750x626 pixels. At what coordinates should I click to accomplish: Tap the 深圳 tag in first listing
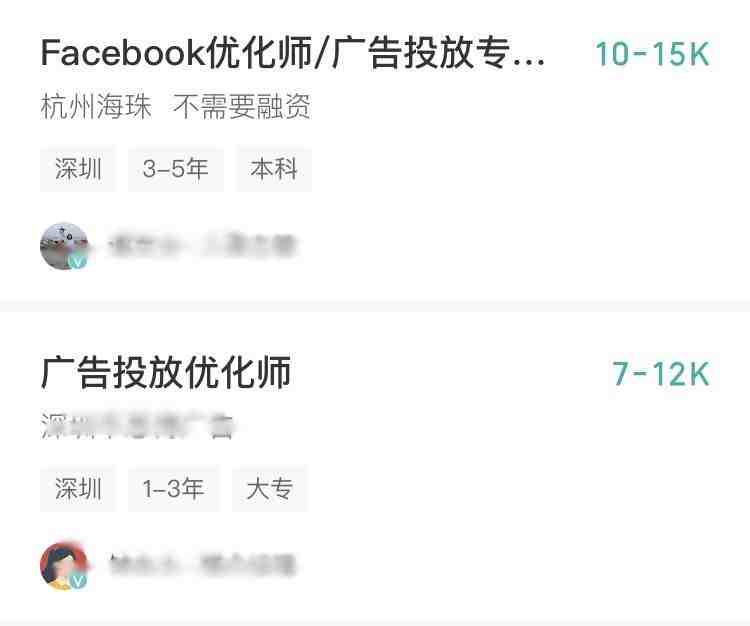[x=78, y=169]
